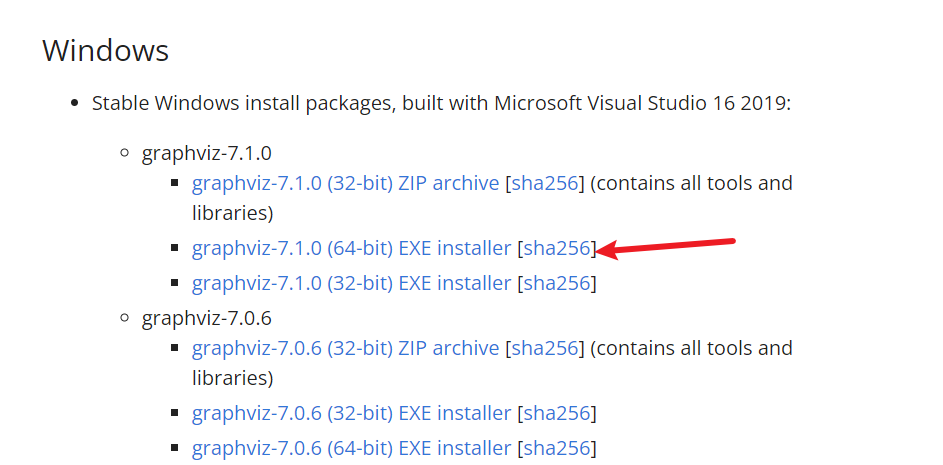Open graphviz-7.0.6 (32-bit) ZIP archive link
This screenshot has height=465, width=943.
point(345,348)
